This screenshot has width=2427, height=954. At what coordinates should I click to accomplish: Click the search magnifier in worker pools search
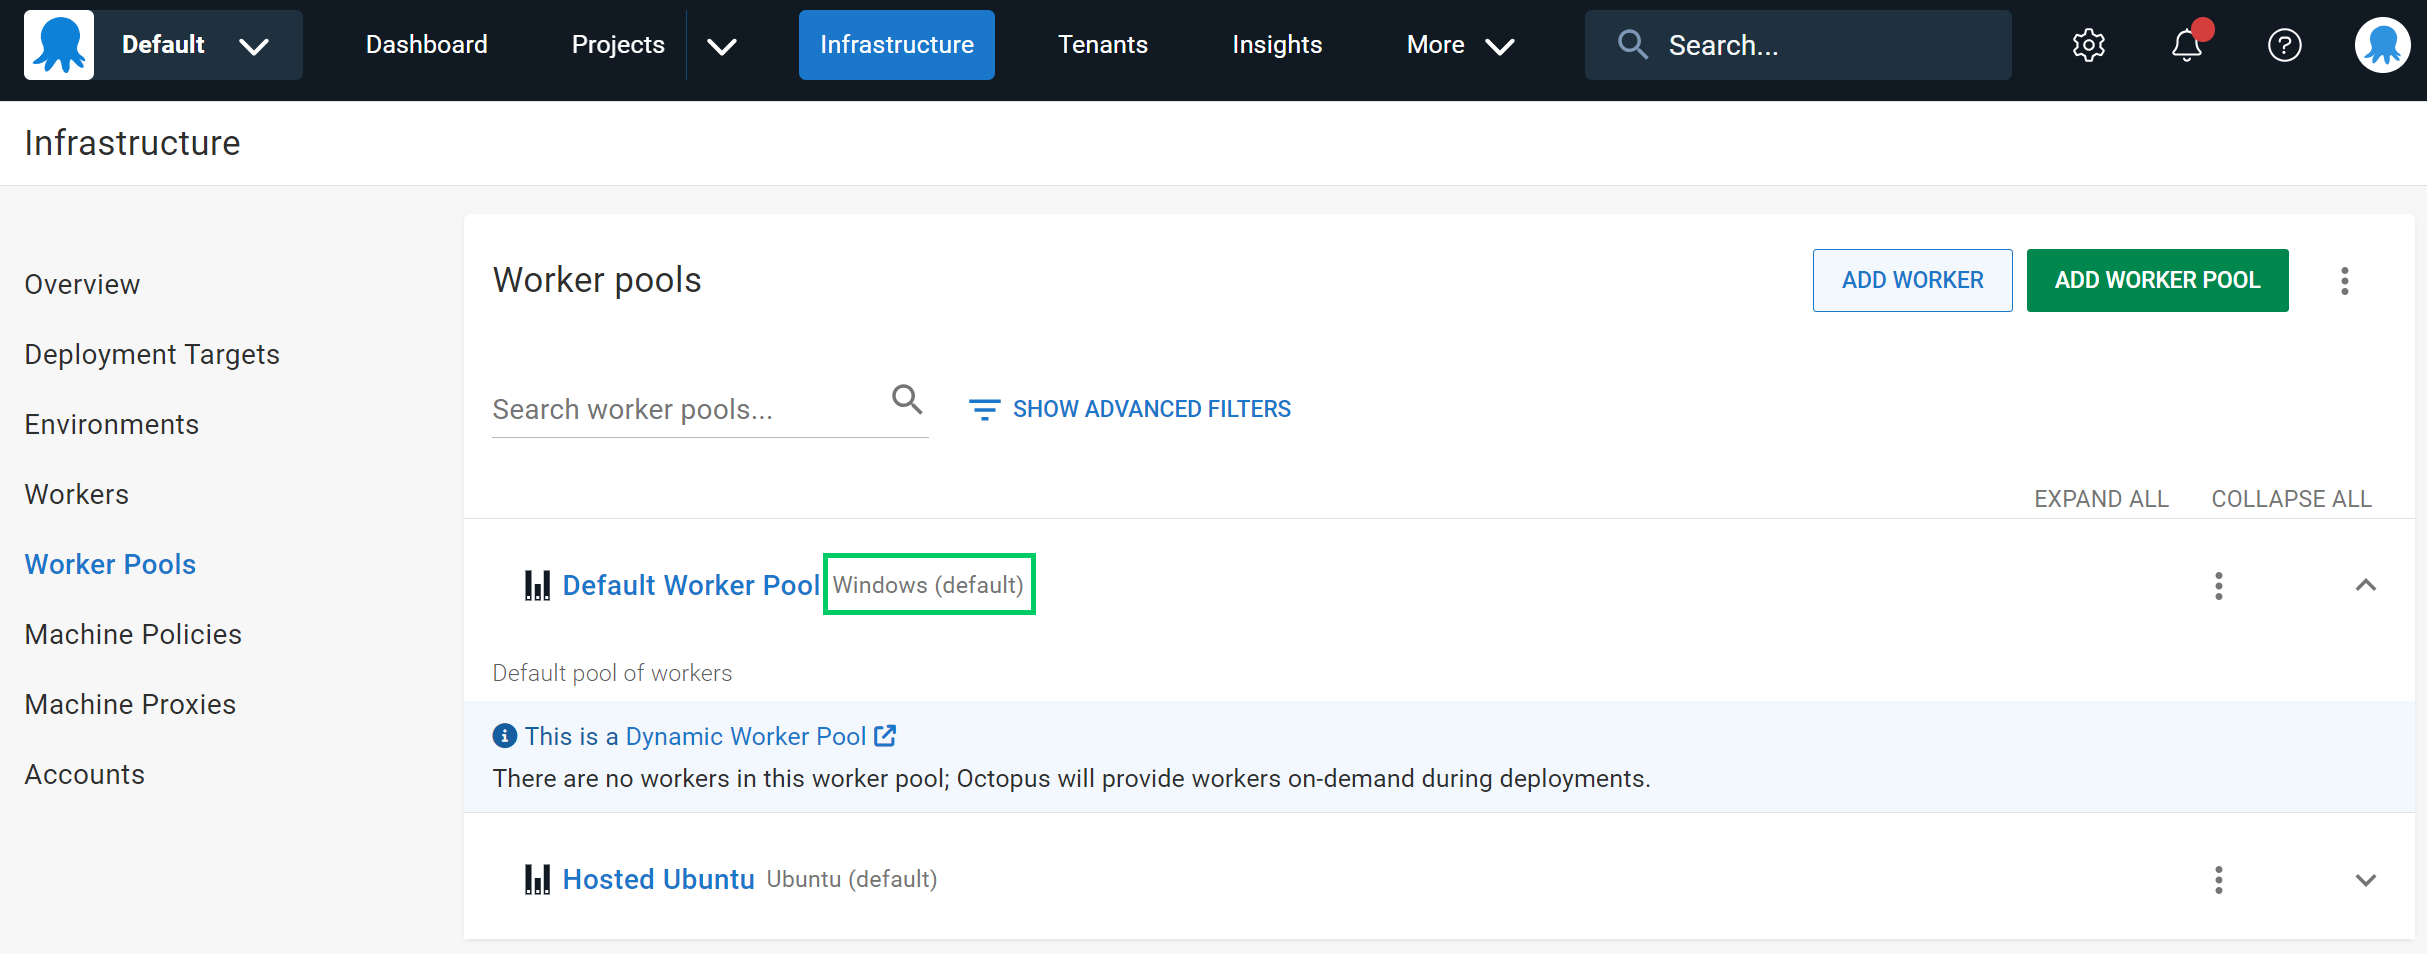pos(906,399)
